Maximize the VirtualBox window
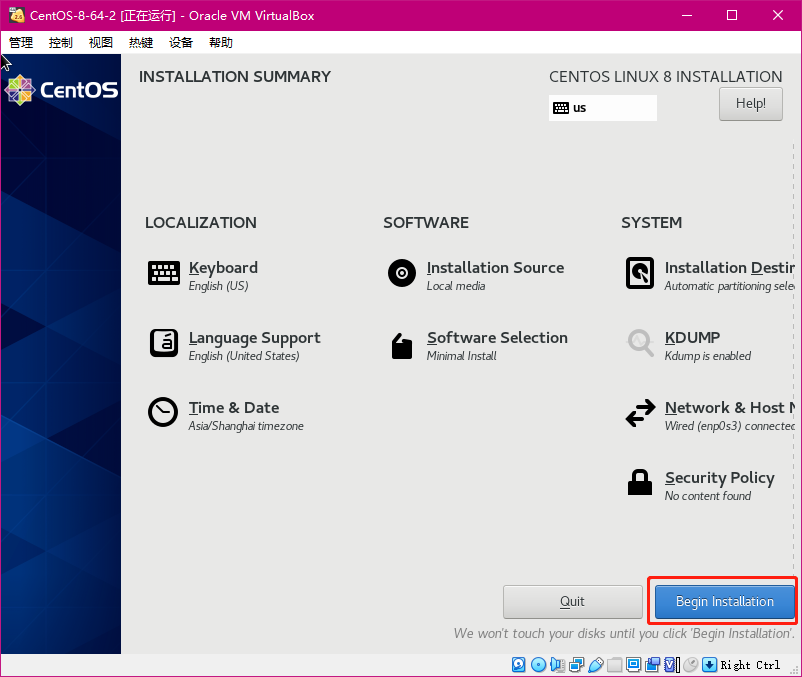The image size is (802, 677). point(732,15)
